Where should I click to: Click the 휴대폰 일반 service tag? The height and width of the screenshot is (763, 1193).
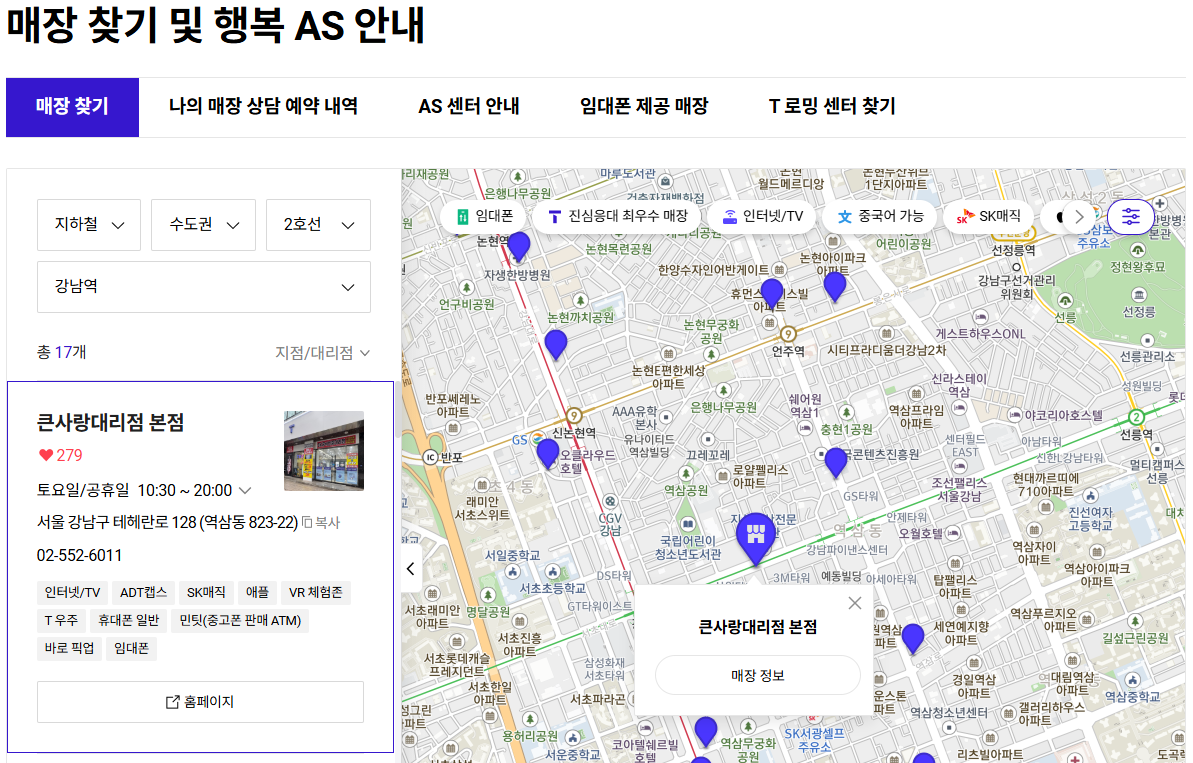click(x=129, y=621)
